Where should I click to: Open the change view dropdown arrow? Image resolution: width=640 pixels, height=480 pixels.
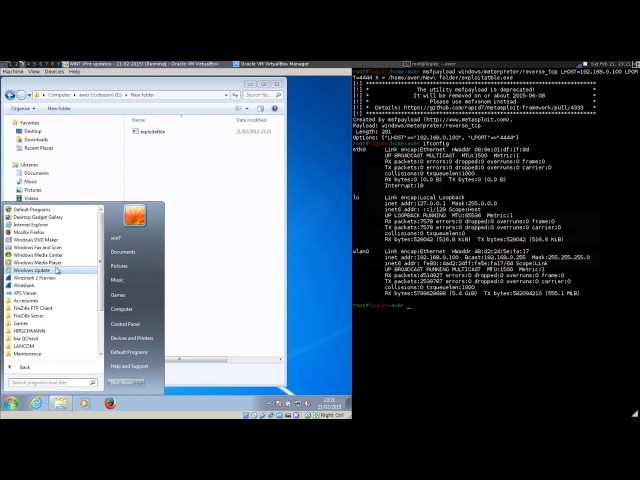tap(247, 109)
